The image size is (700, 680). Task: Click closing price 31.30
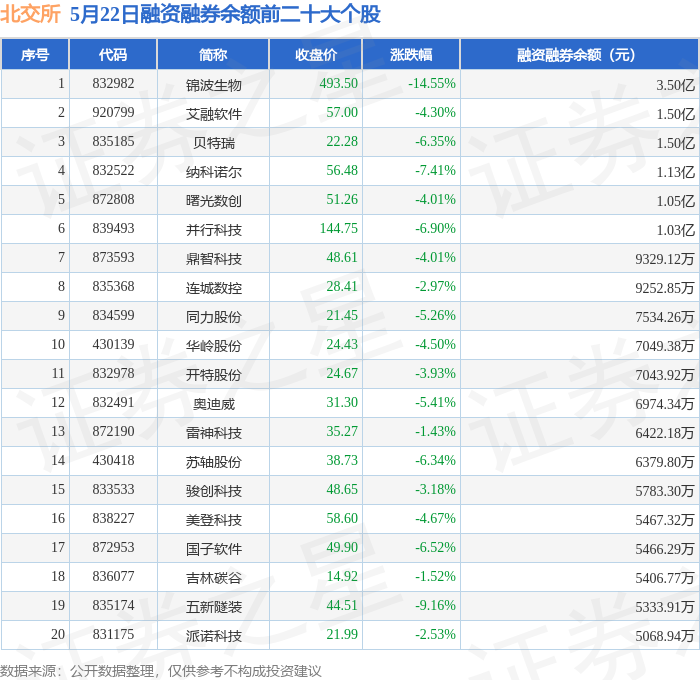(342, 403)
